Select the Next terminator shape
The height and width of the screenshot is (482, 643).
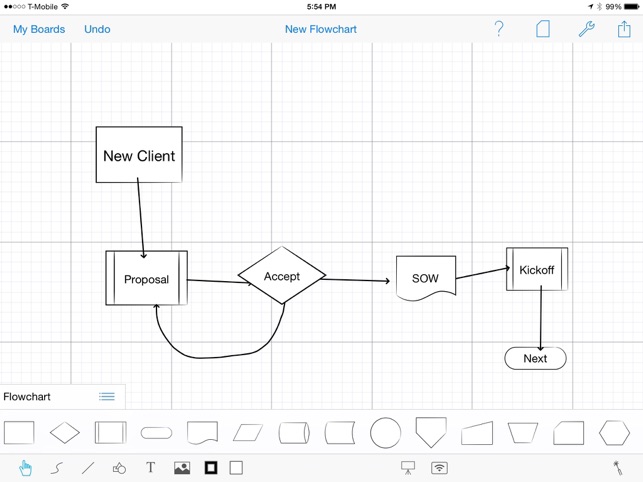[536, 358]
